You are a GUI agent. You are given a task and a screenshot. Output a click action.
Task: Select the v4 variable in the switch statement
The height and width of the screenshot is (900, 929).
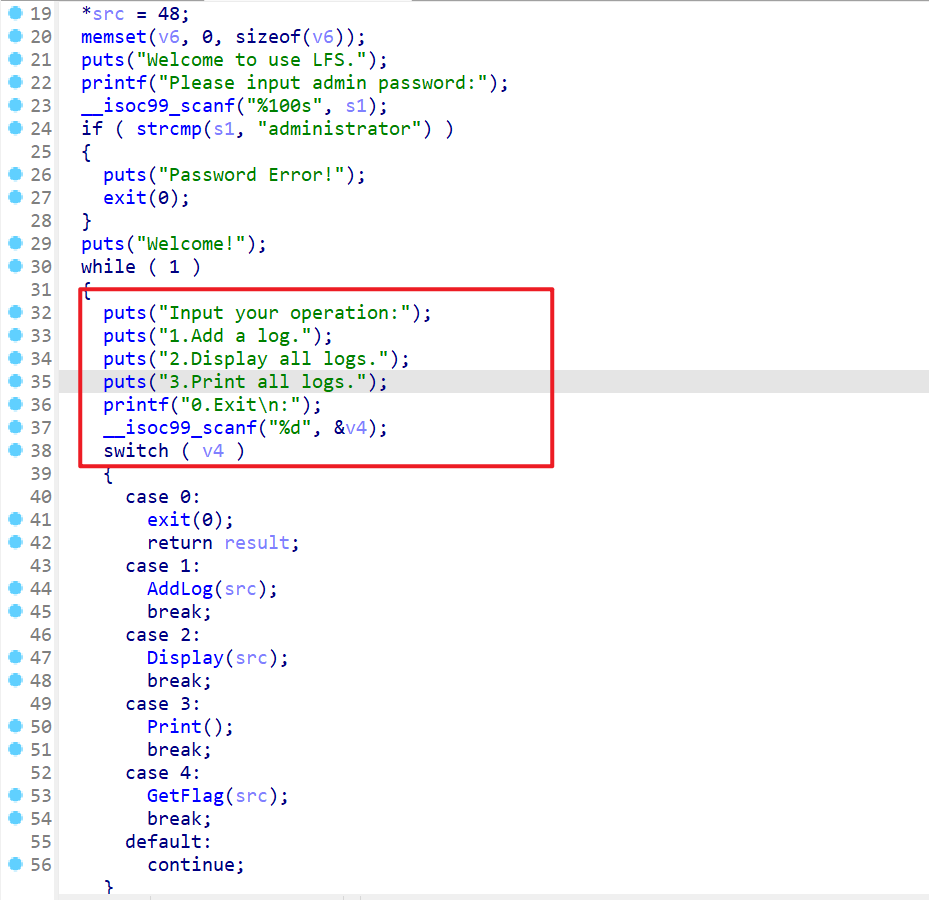213,451
